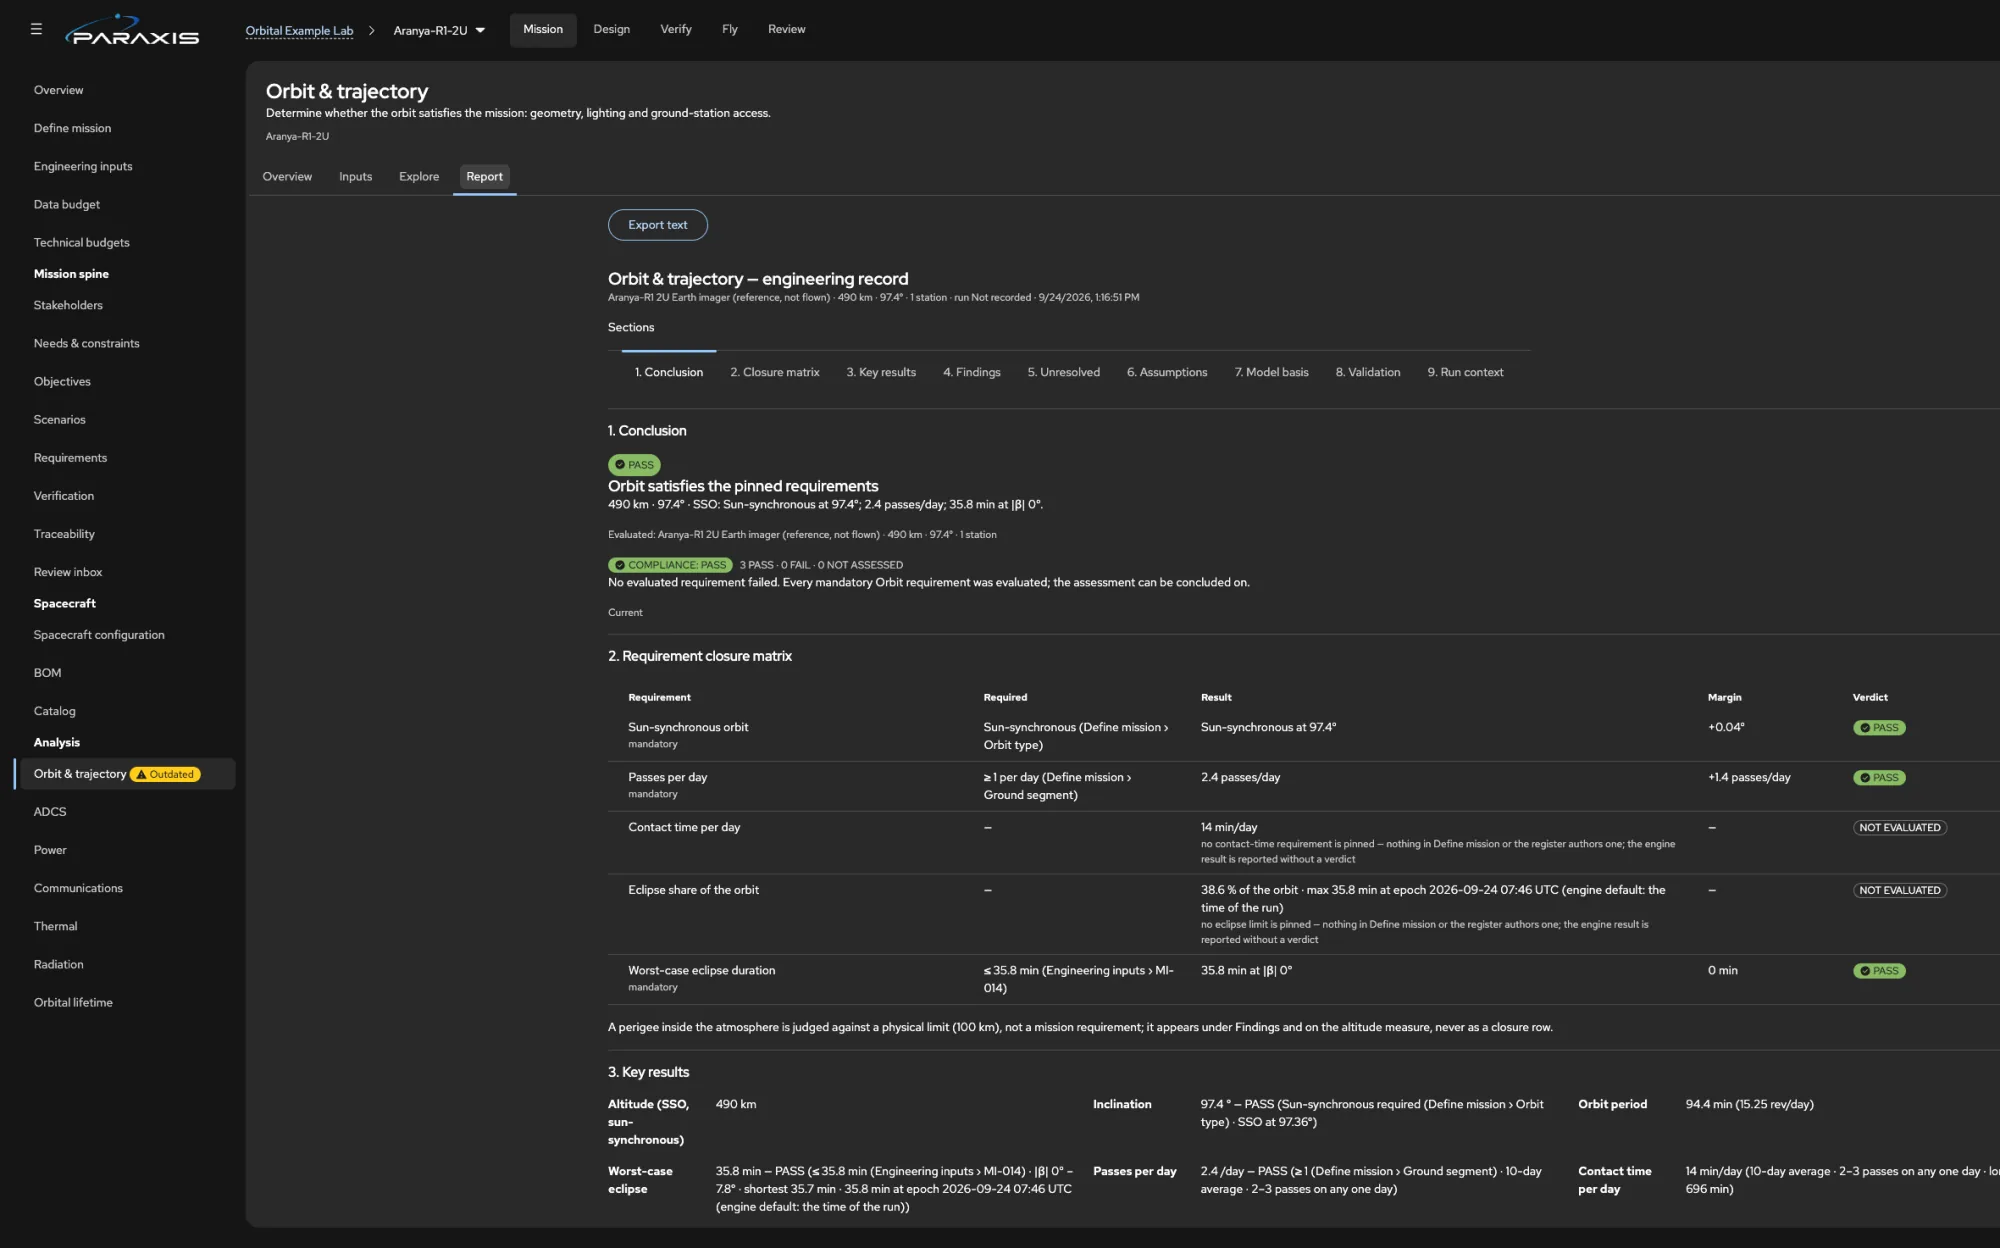Image resolution: width=2000 pixels, height=1248 pixels.
Task: Click the Paraxis logo
Action: click(132, 30)
